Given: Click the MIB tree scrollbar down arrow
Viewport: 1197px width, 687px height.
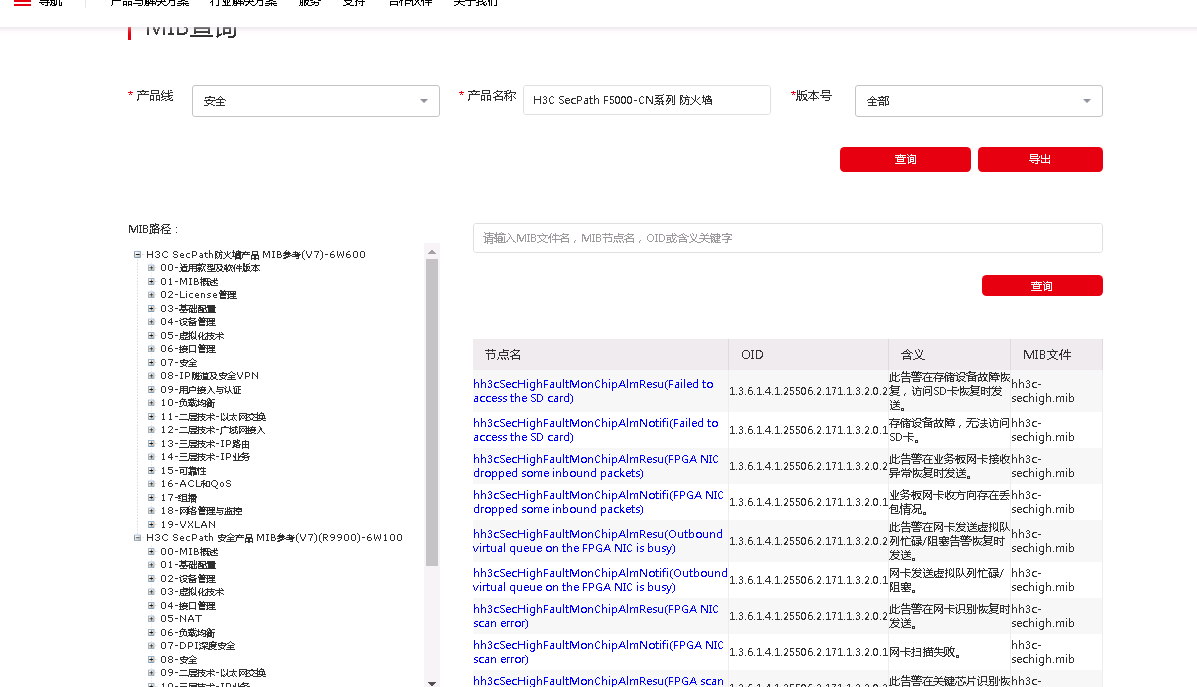Looking at the screenshot, I should tap(432, 683).
